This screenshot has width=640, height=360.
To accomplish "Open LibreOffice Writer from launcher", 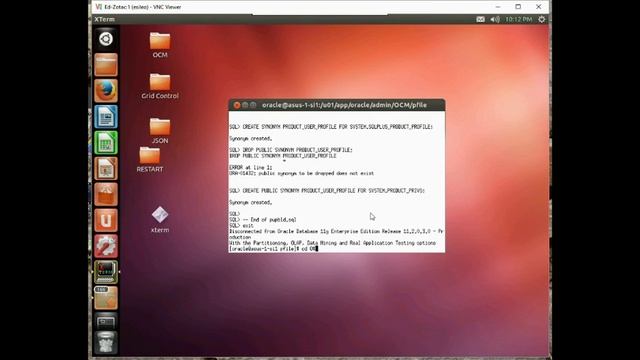I will pyautogui.click(x=106, y=117).
